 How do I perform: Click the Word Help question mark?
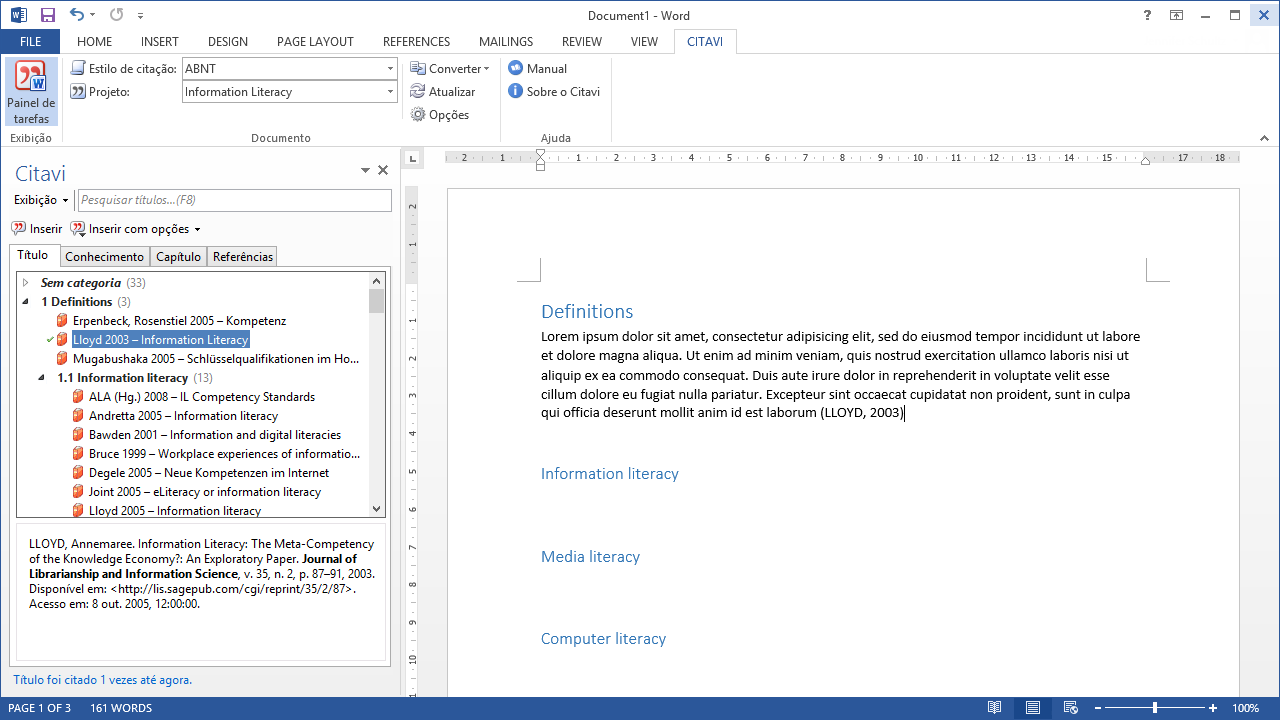(x=1147, y=15)
